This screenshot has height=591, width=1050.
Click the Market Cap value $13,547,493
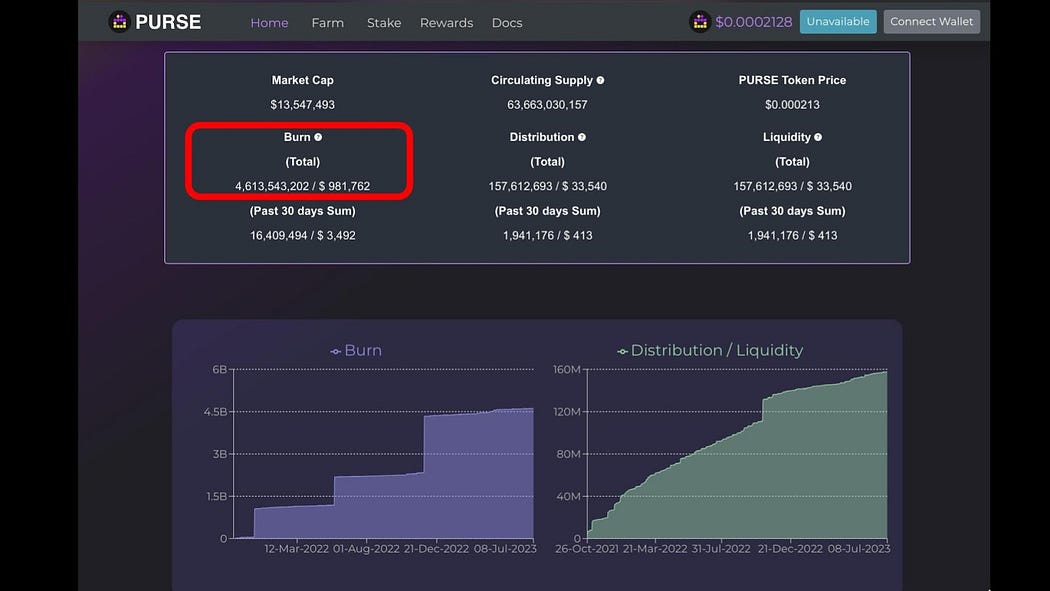point(302,104)
